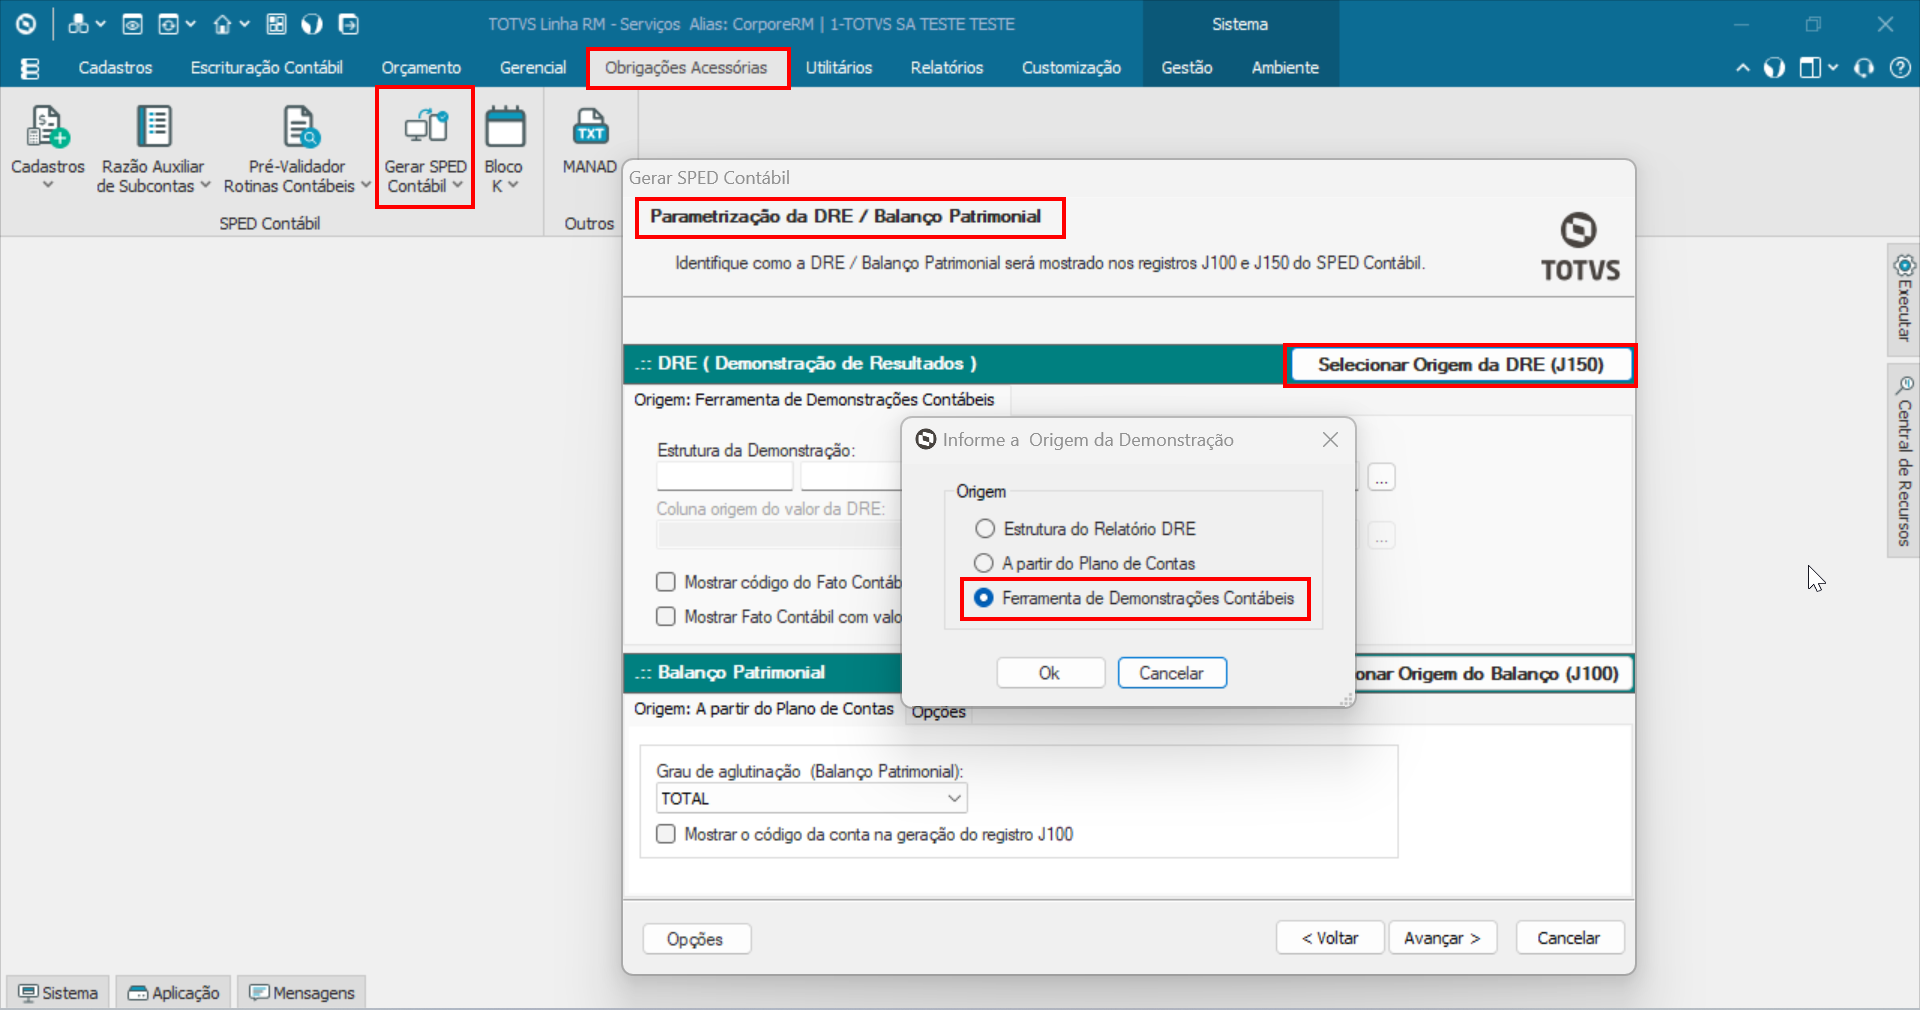Open the Orçamento ribbon tab
The height and width of the screenshot is (1010, 1920).
[421, 68]
